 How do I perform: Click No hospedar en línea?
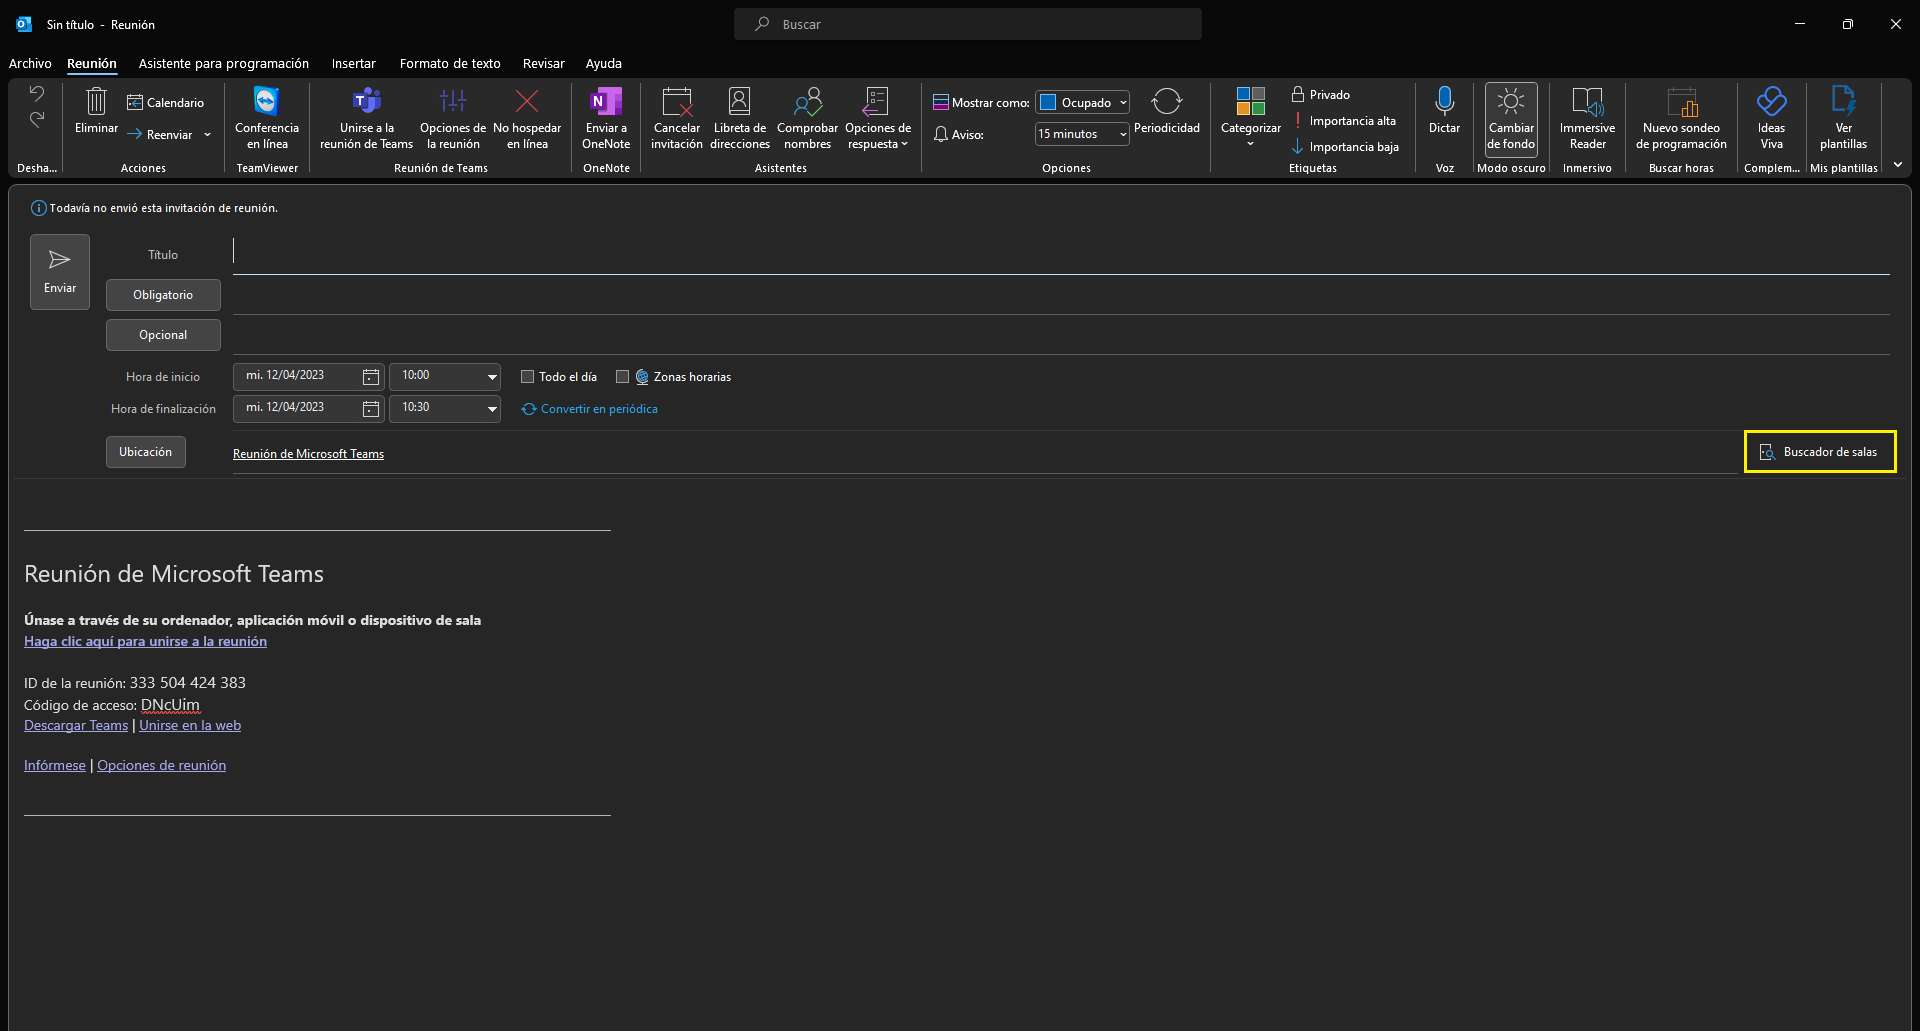click(527, 118)
